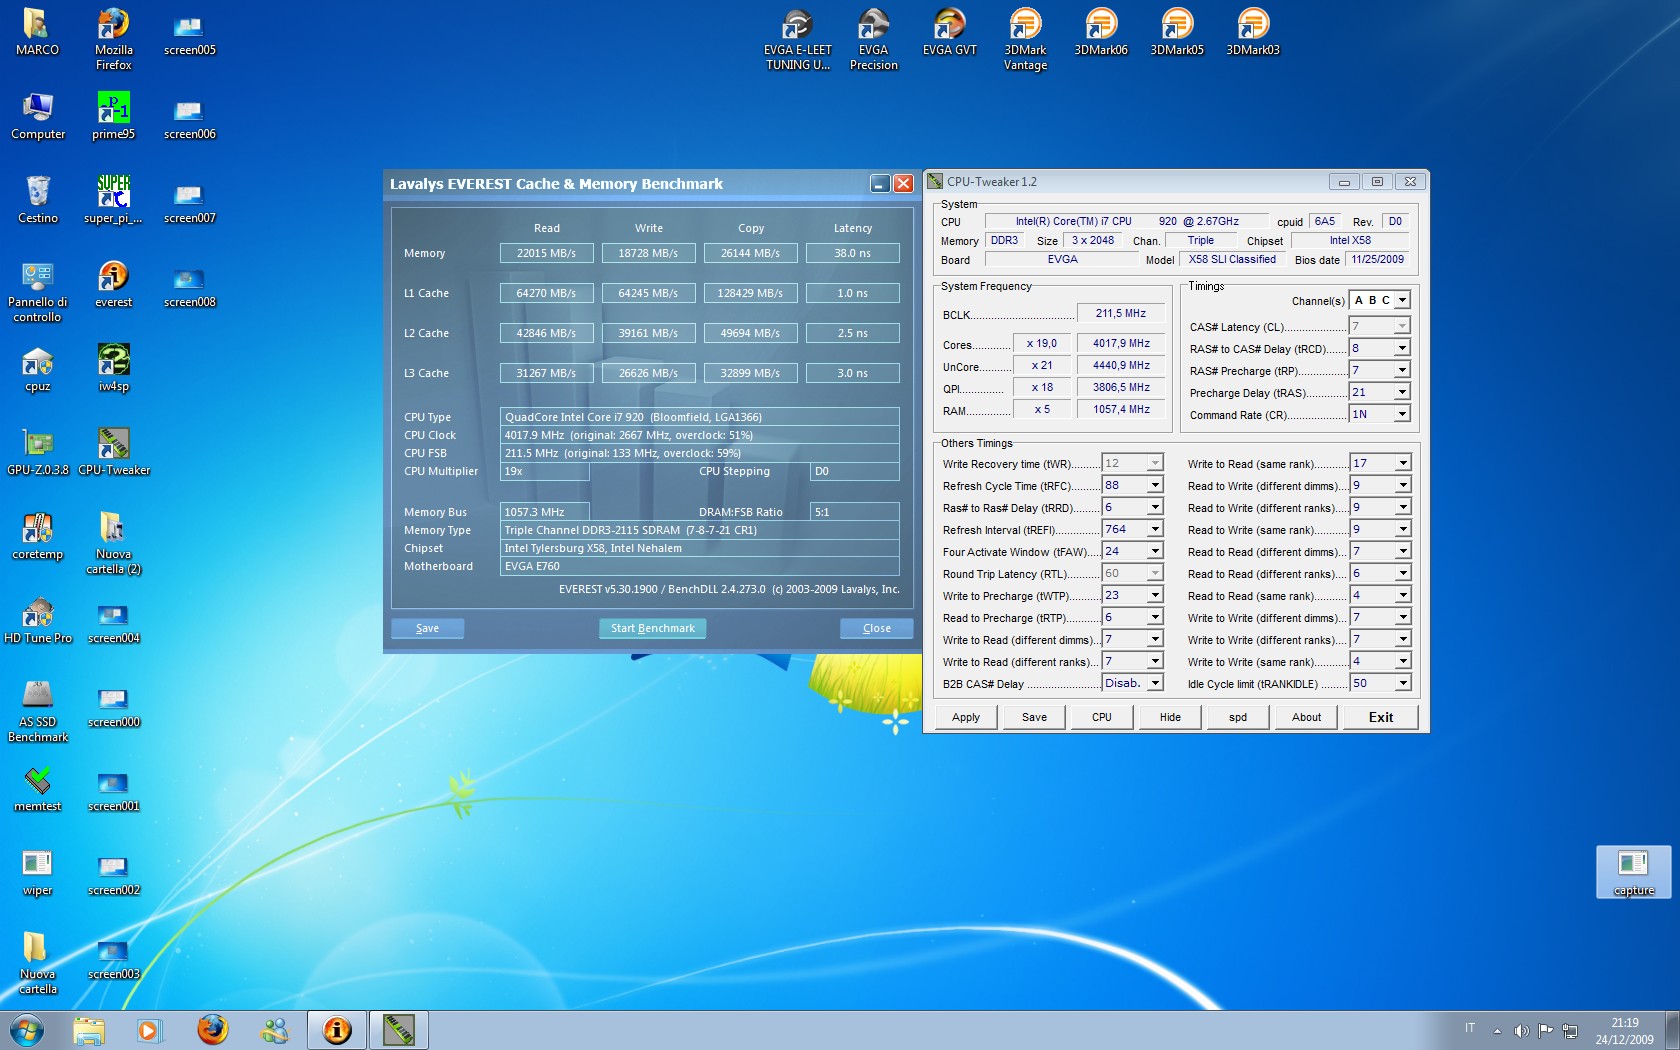
Task: Open the HD Tune Pro desktop icon
Action: pos(38,620)
